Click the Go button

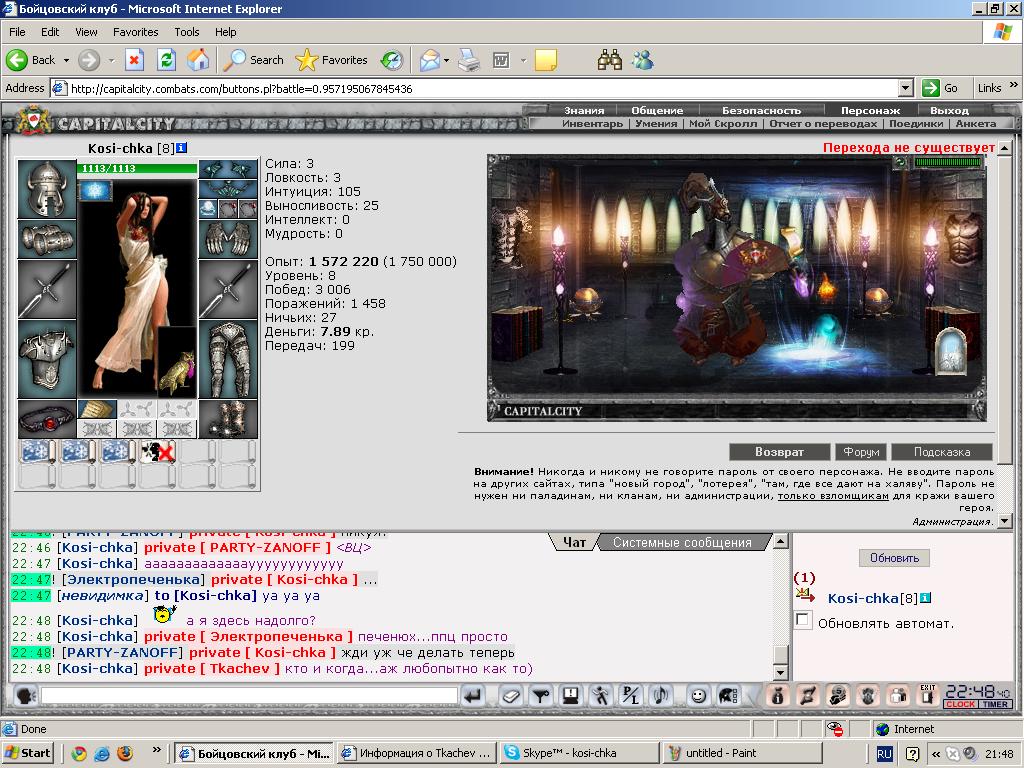point(940,88)
